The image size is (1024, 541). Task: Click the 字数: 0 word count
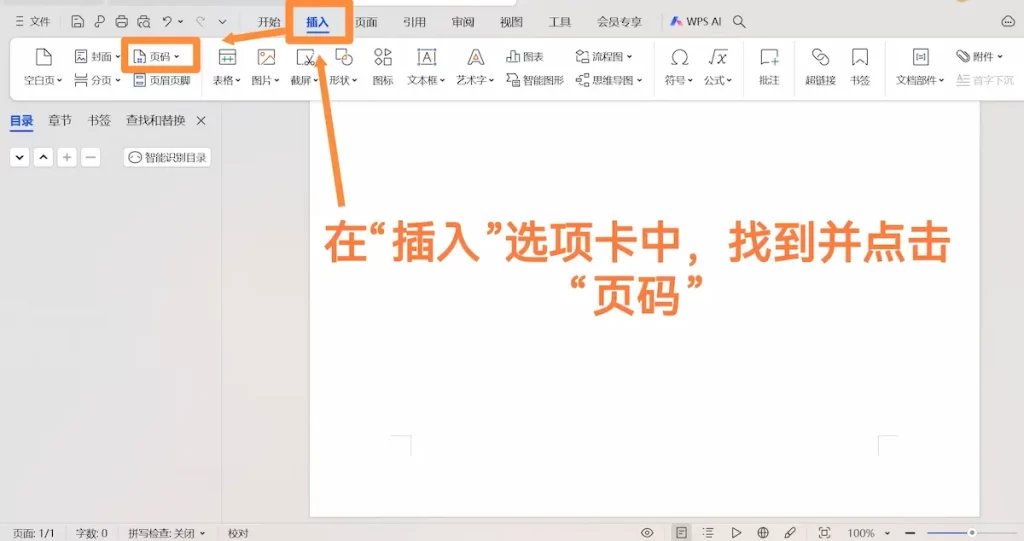click(x=91, y=533)
